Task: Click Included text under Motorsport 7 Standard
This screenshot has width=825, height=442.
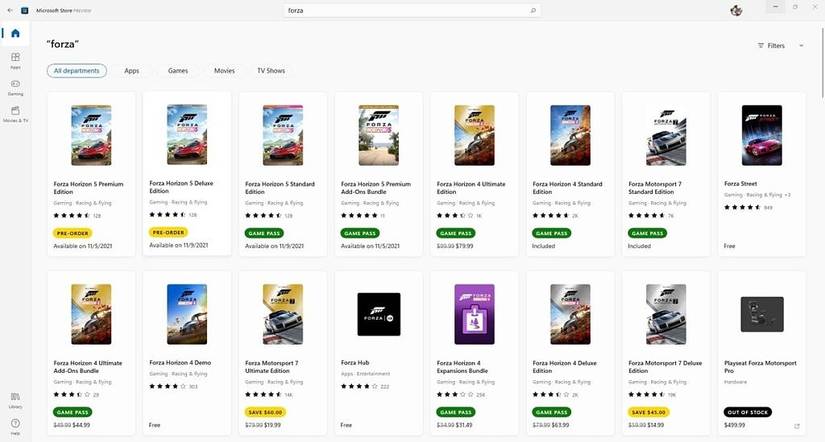Action: [x=639, y=246]
